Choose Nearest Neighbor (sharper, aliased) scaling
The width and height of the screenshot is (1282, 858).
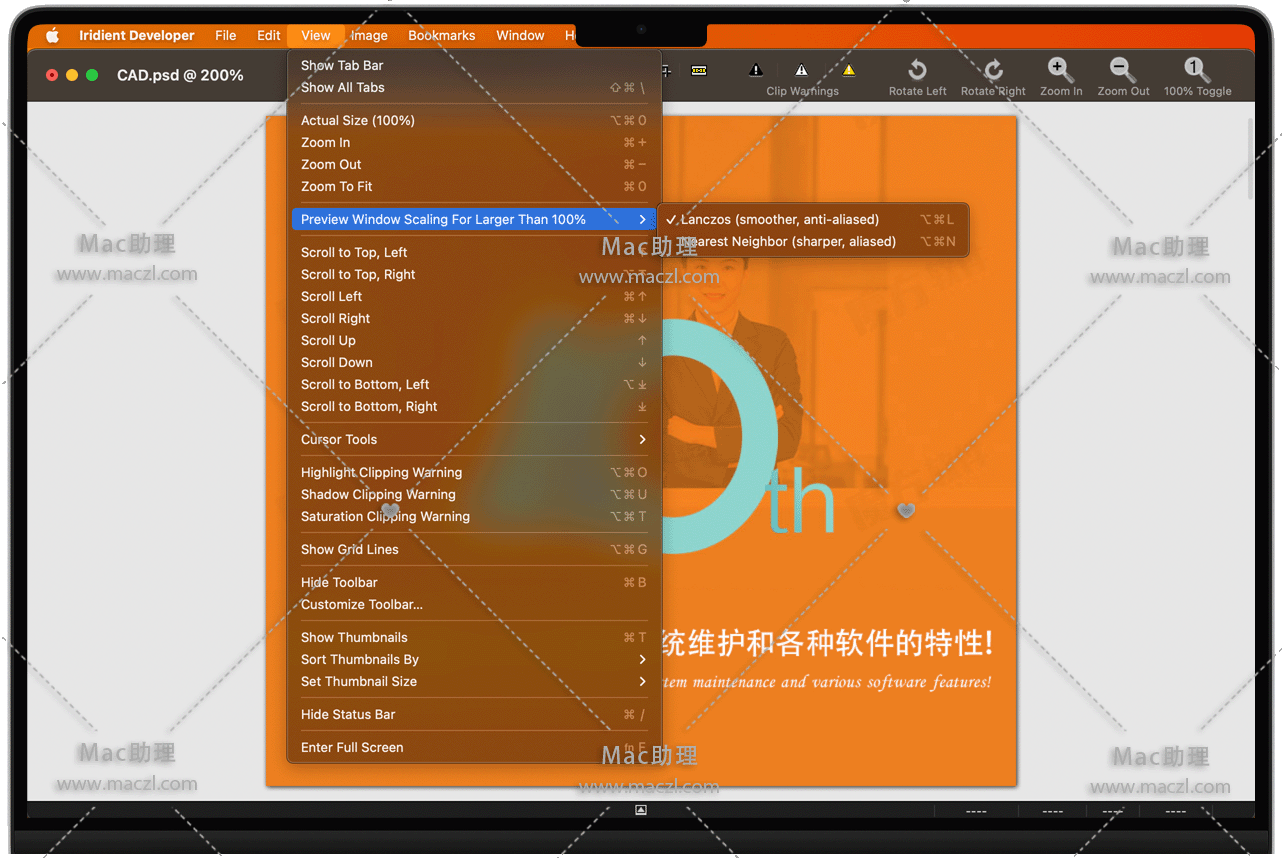(x=789, y=241)
